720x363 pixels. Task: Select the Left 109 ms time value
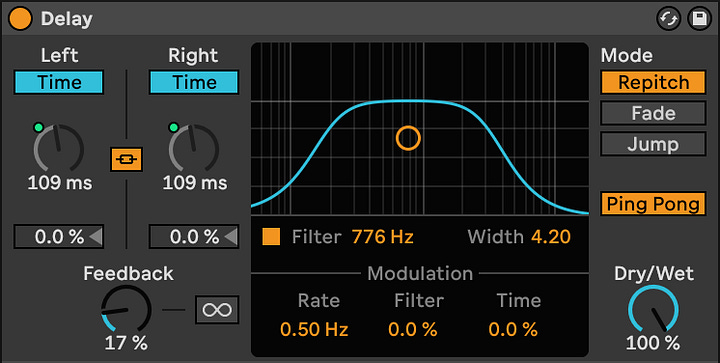pos(60,183)
